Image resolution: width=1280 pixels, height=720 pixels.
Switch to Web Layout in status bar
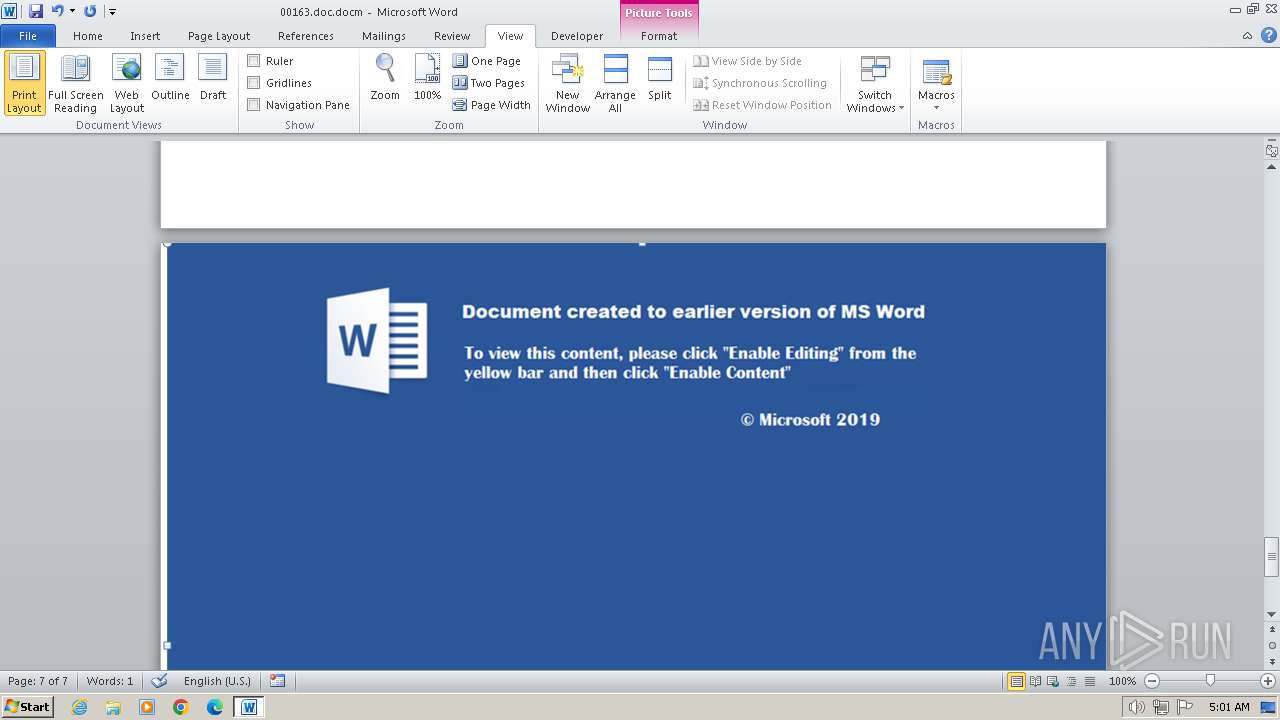[x=1053, y=681]
